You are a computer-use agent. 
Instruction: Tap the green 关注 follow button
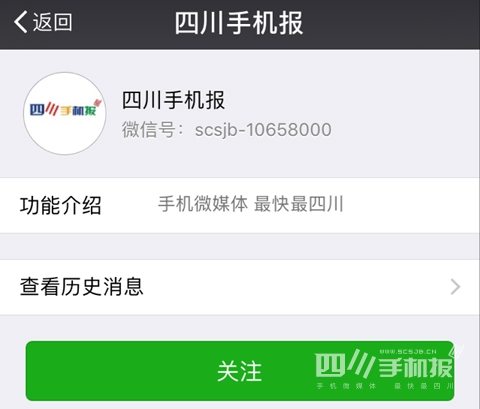click(x=240, y=371)
